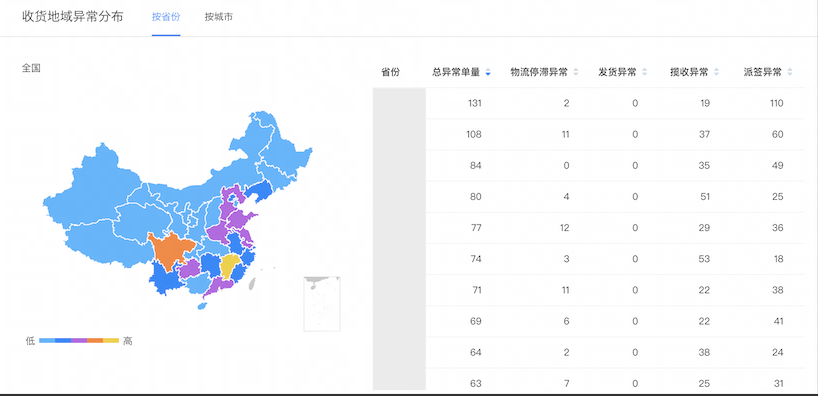Click the 总异常单量 column header label
The image size is (818, 396).
pyautogui.click(x=455, y=73)
